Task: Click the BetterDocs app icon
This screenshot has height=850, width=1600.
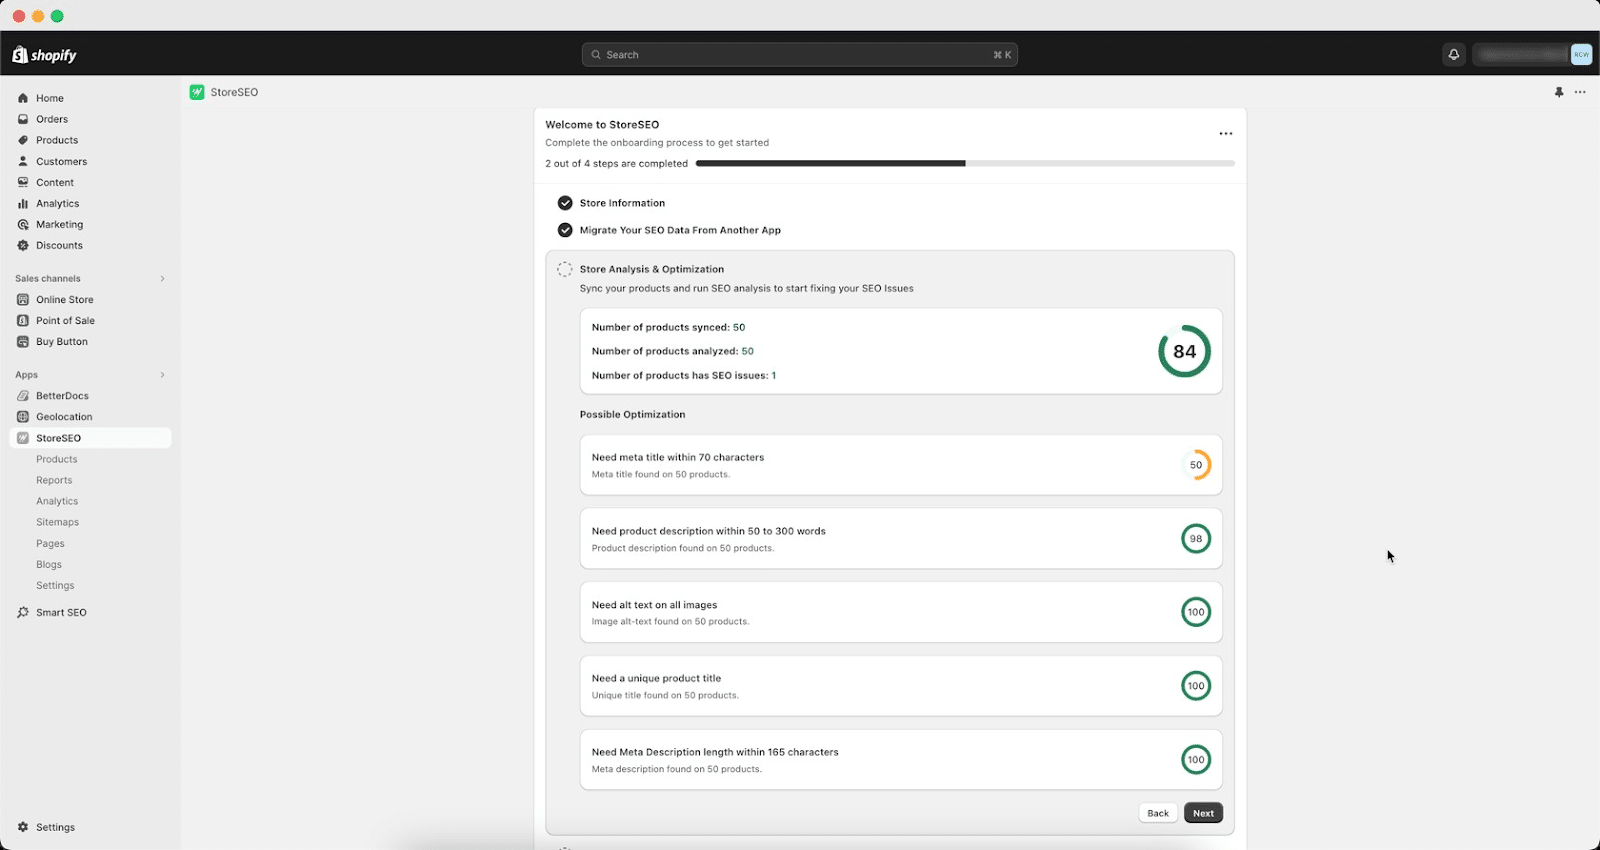Action: click(23, 395)
